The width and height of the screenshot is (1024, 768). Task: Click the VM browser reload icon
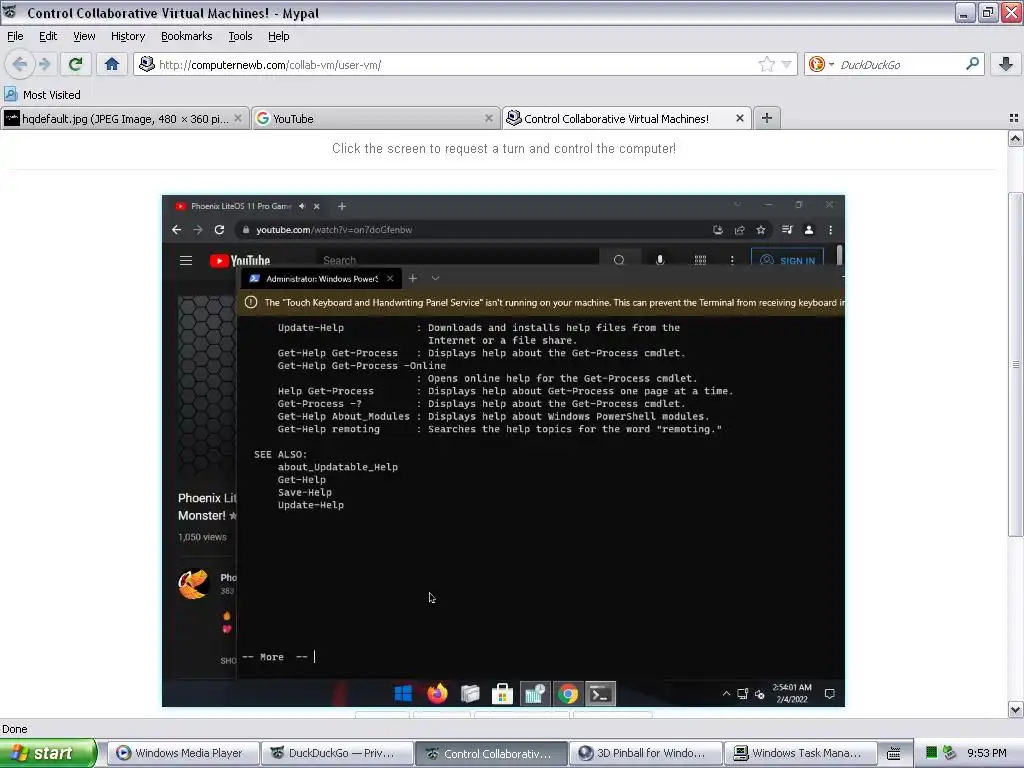pos(219,230)
